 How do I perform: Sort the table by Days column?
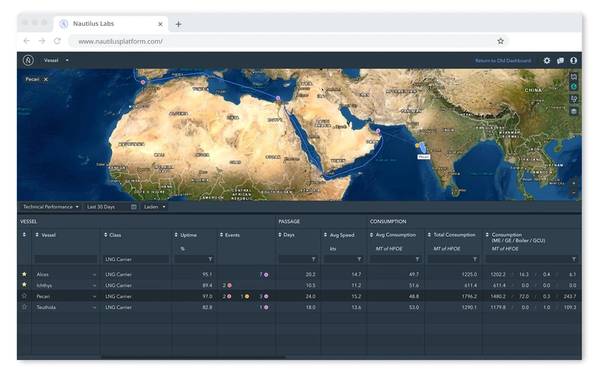[280, 235]
